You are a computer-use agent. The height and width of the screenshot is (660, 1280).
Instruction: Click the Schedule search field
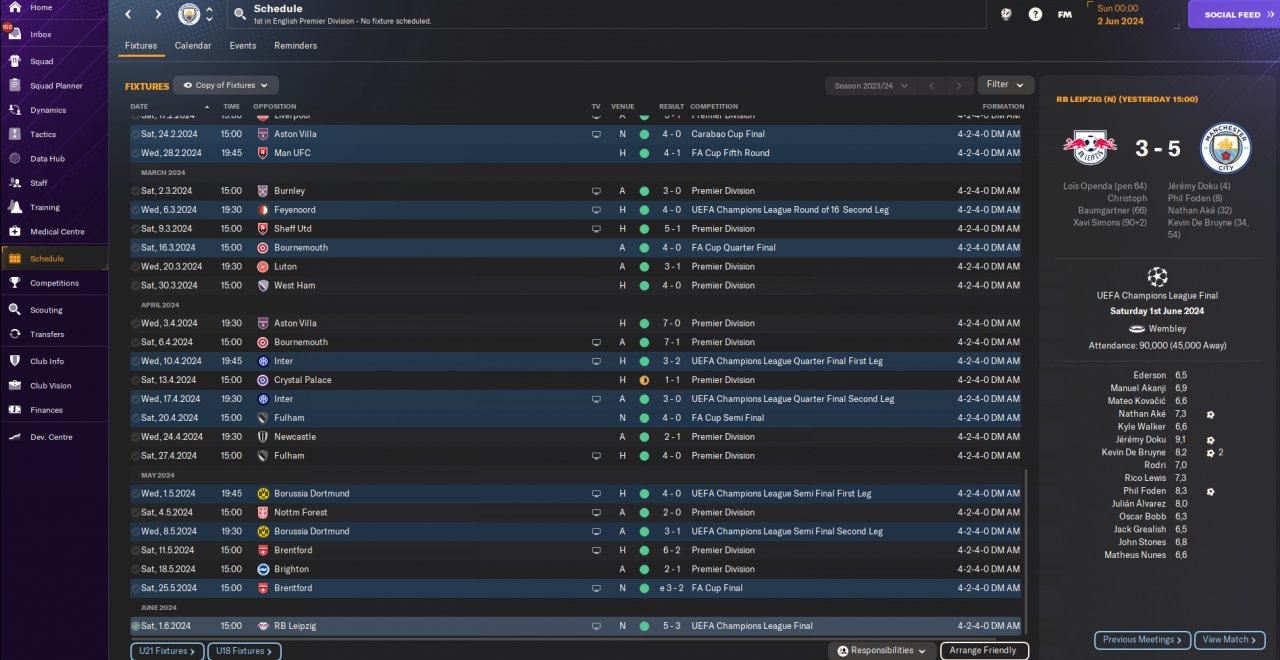[606, 14]
